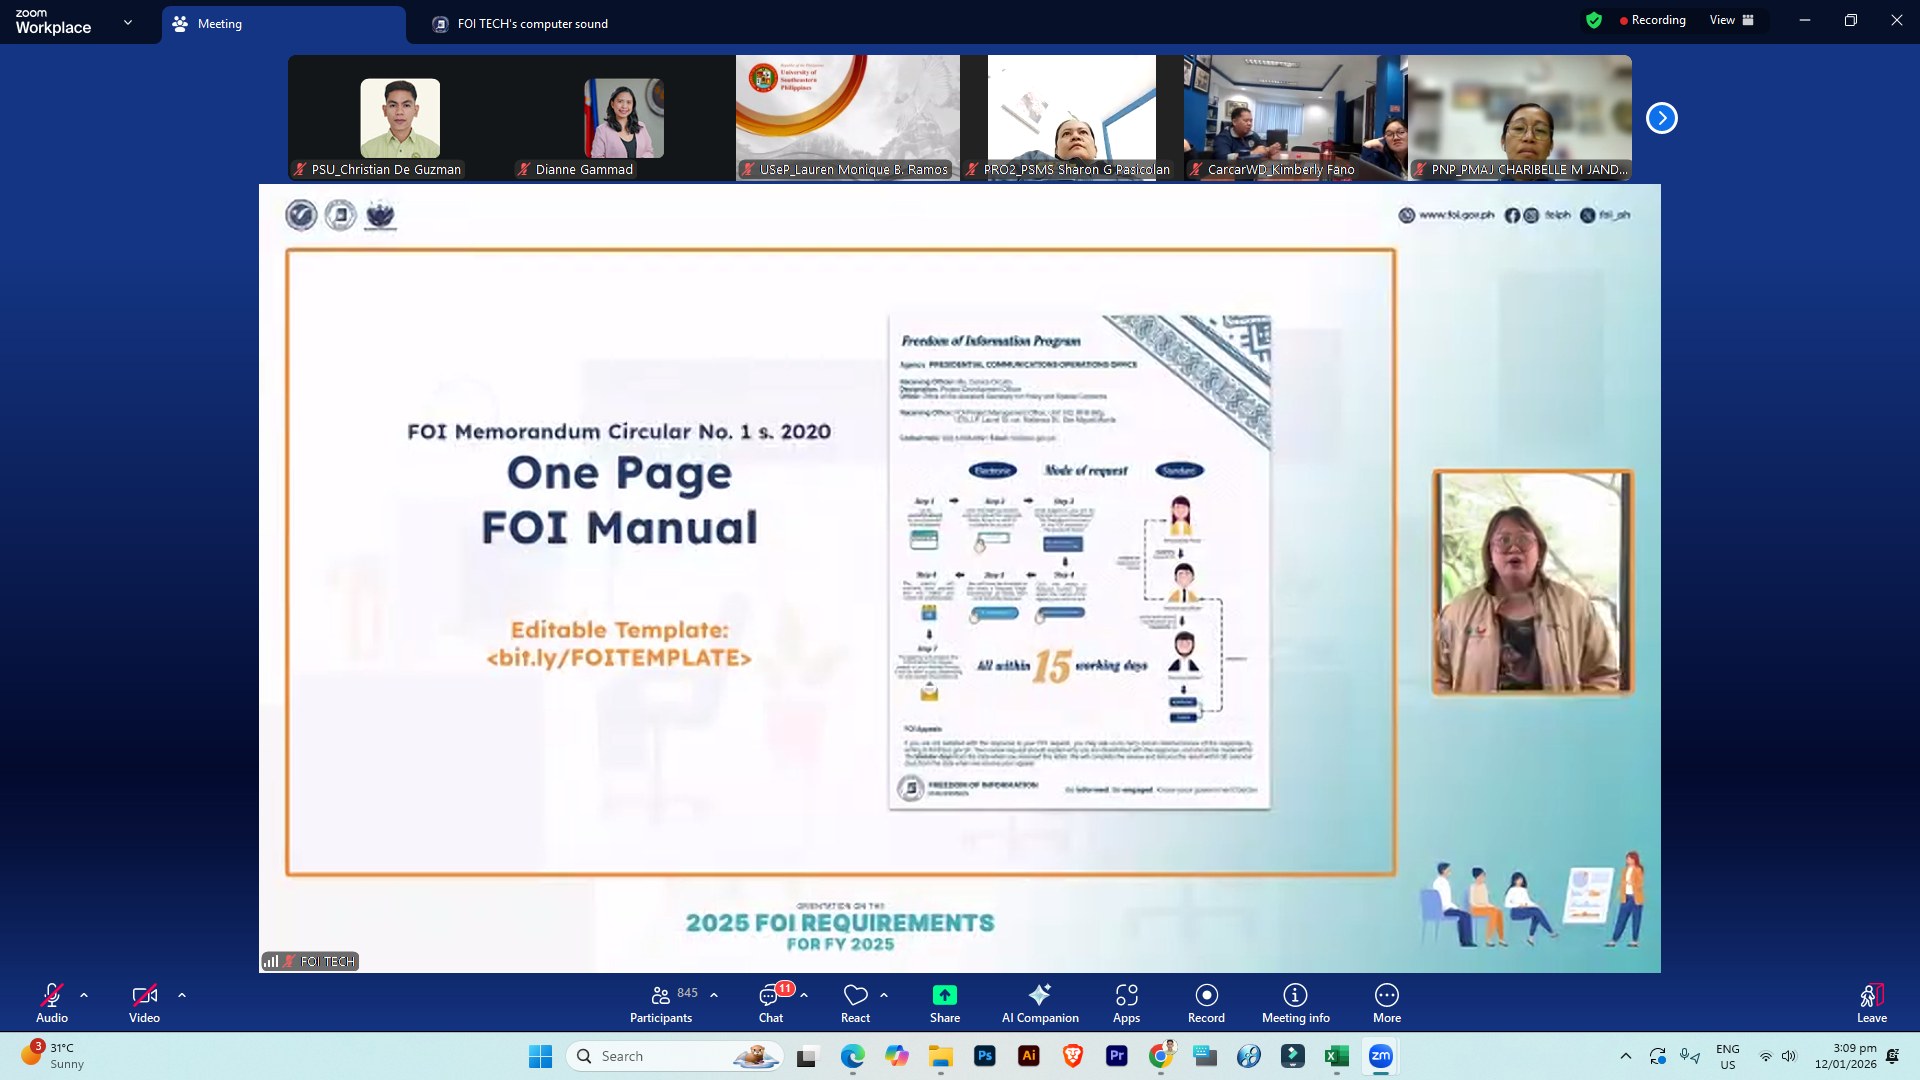Select the Meeting tab
The height and width of the screenshot is (1080, 1920).
pyautogui.click(x=284, y=24)
